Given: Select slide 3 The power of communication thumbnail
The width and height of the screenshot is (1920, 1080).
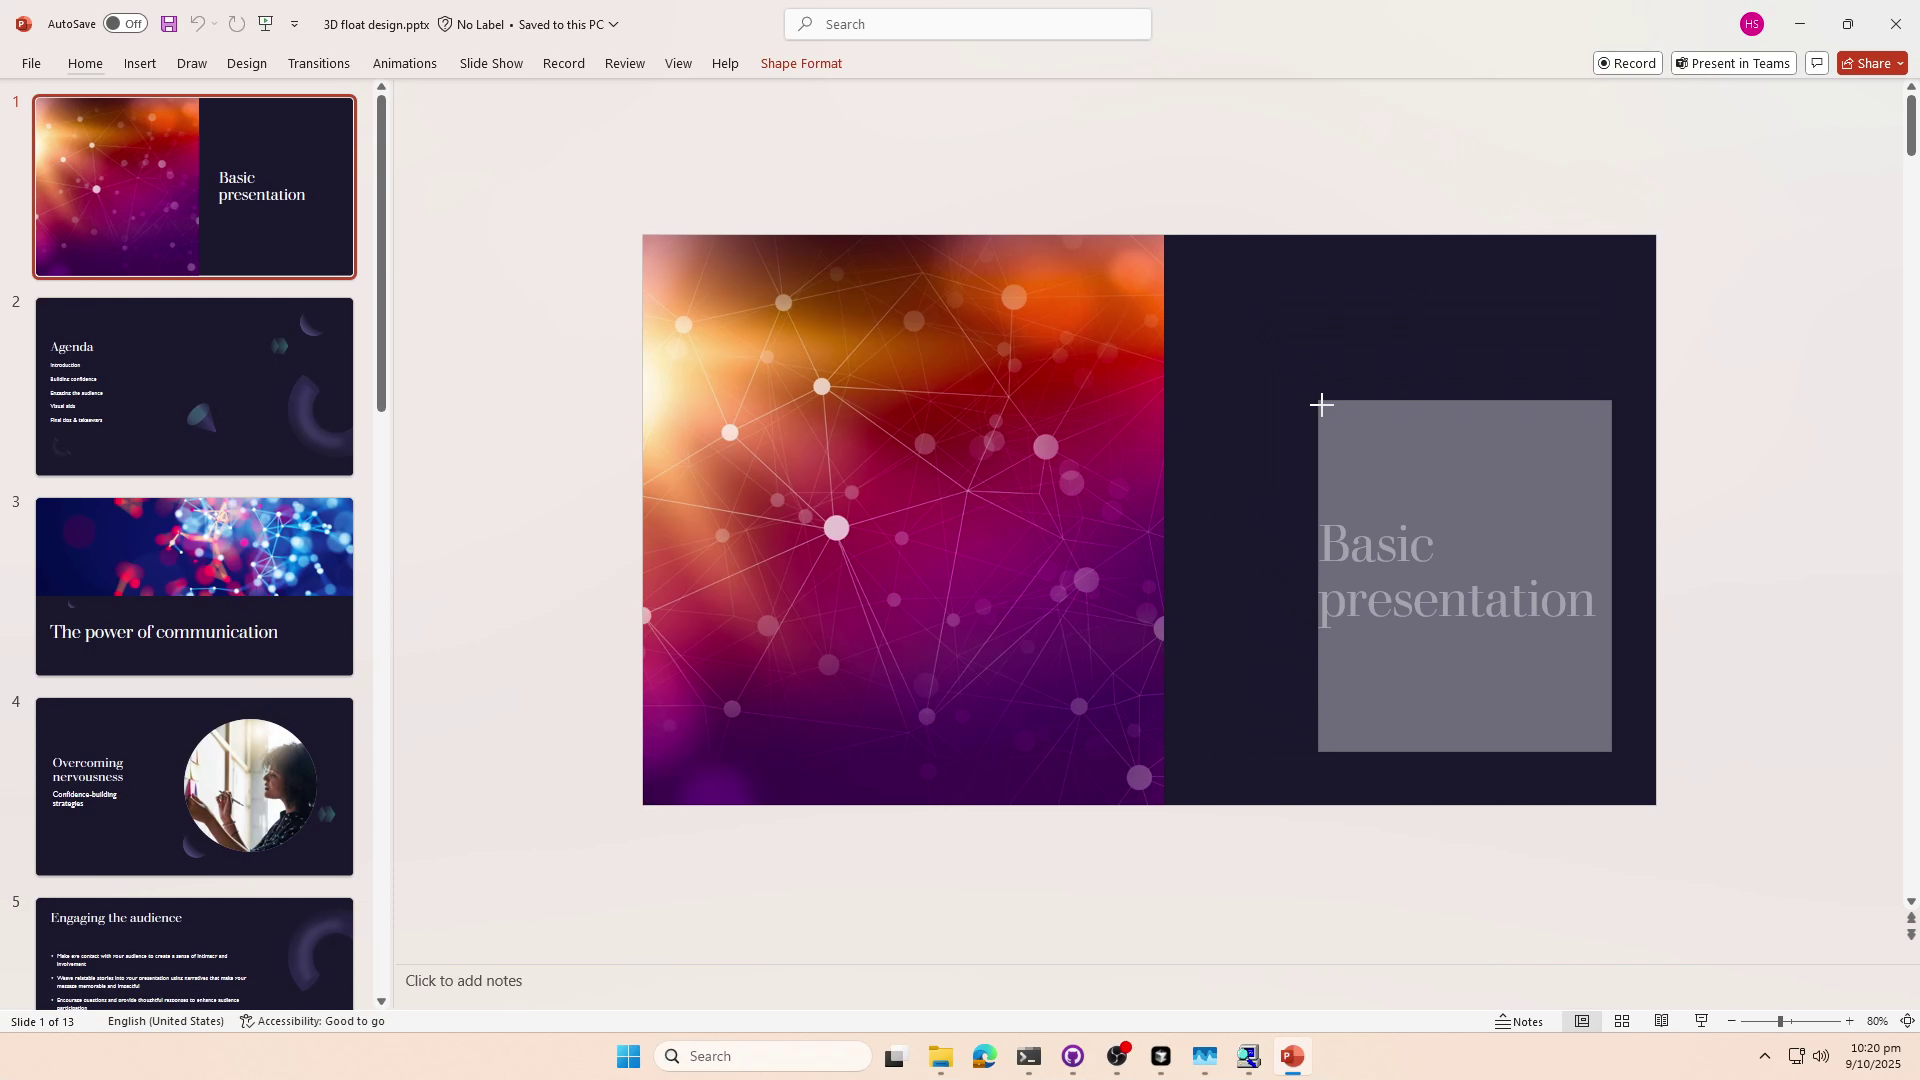Looking at the screenshot, I should click(x=194, y=586).
